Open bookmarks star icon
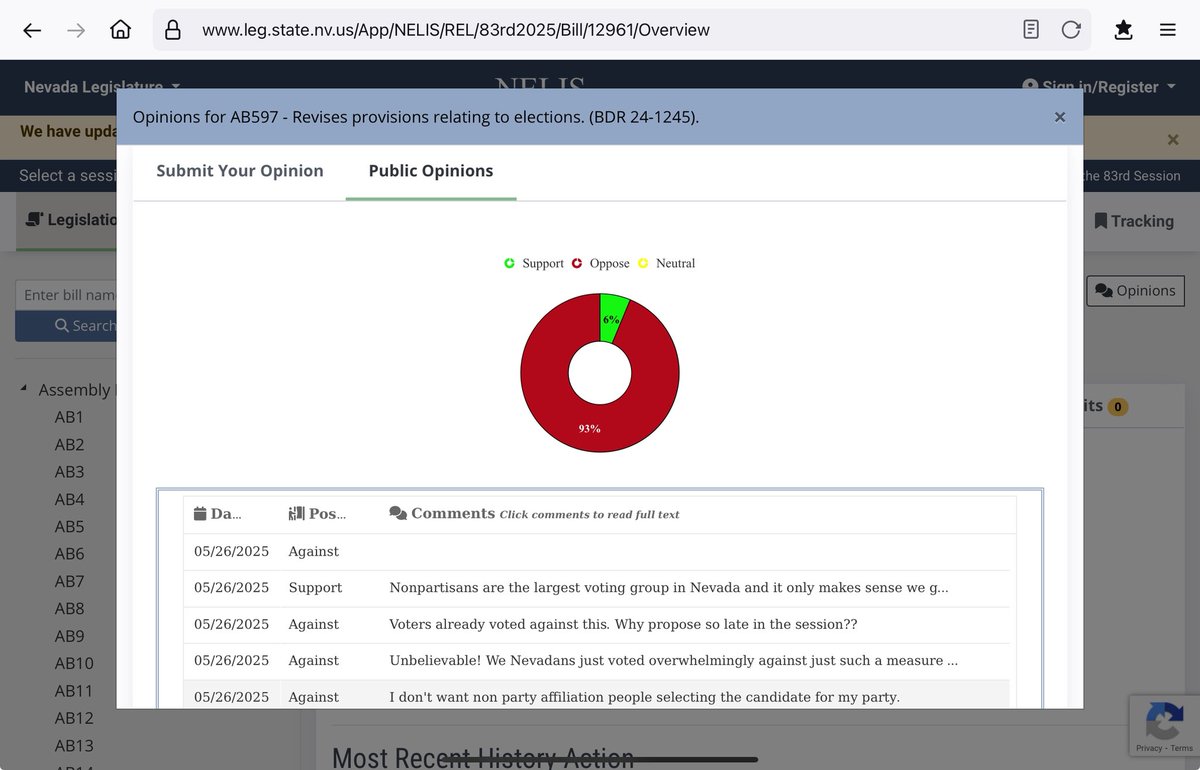1200x770 pixels. (1123, 30)
